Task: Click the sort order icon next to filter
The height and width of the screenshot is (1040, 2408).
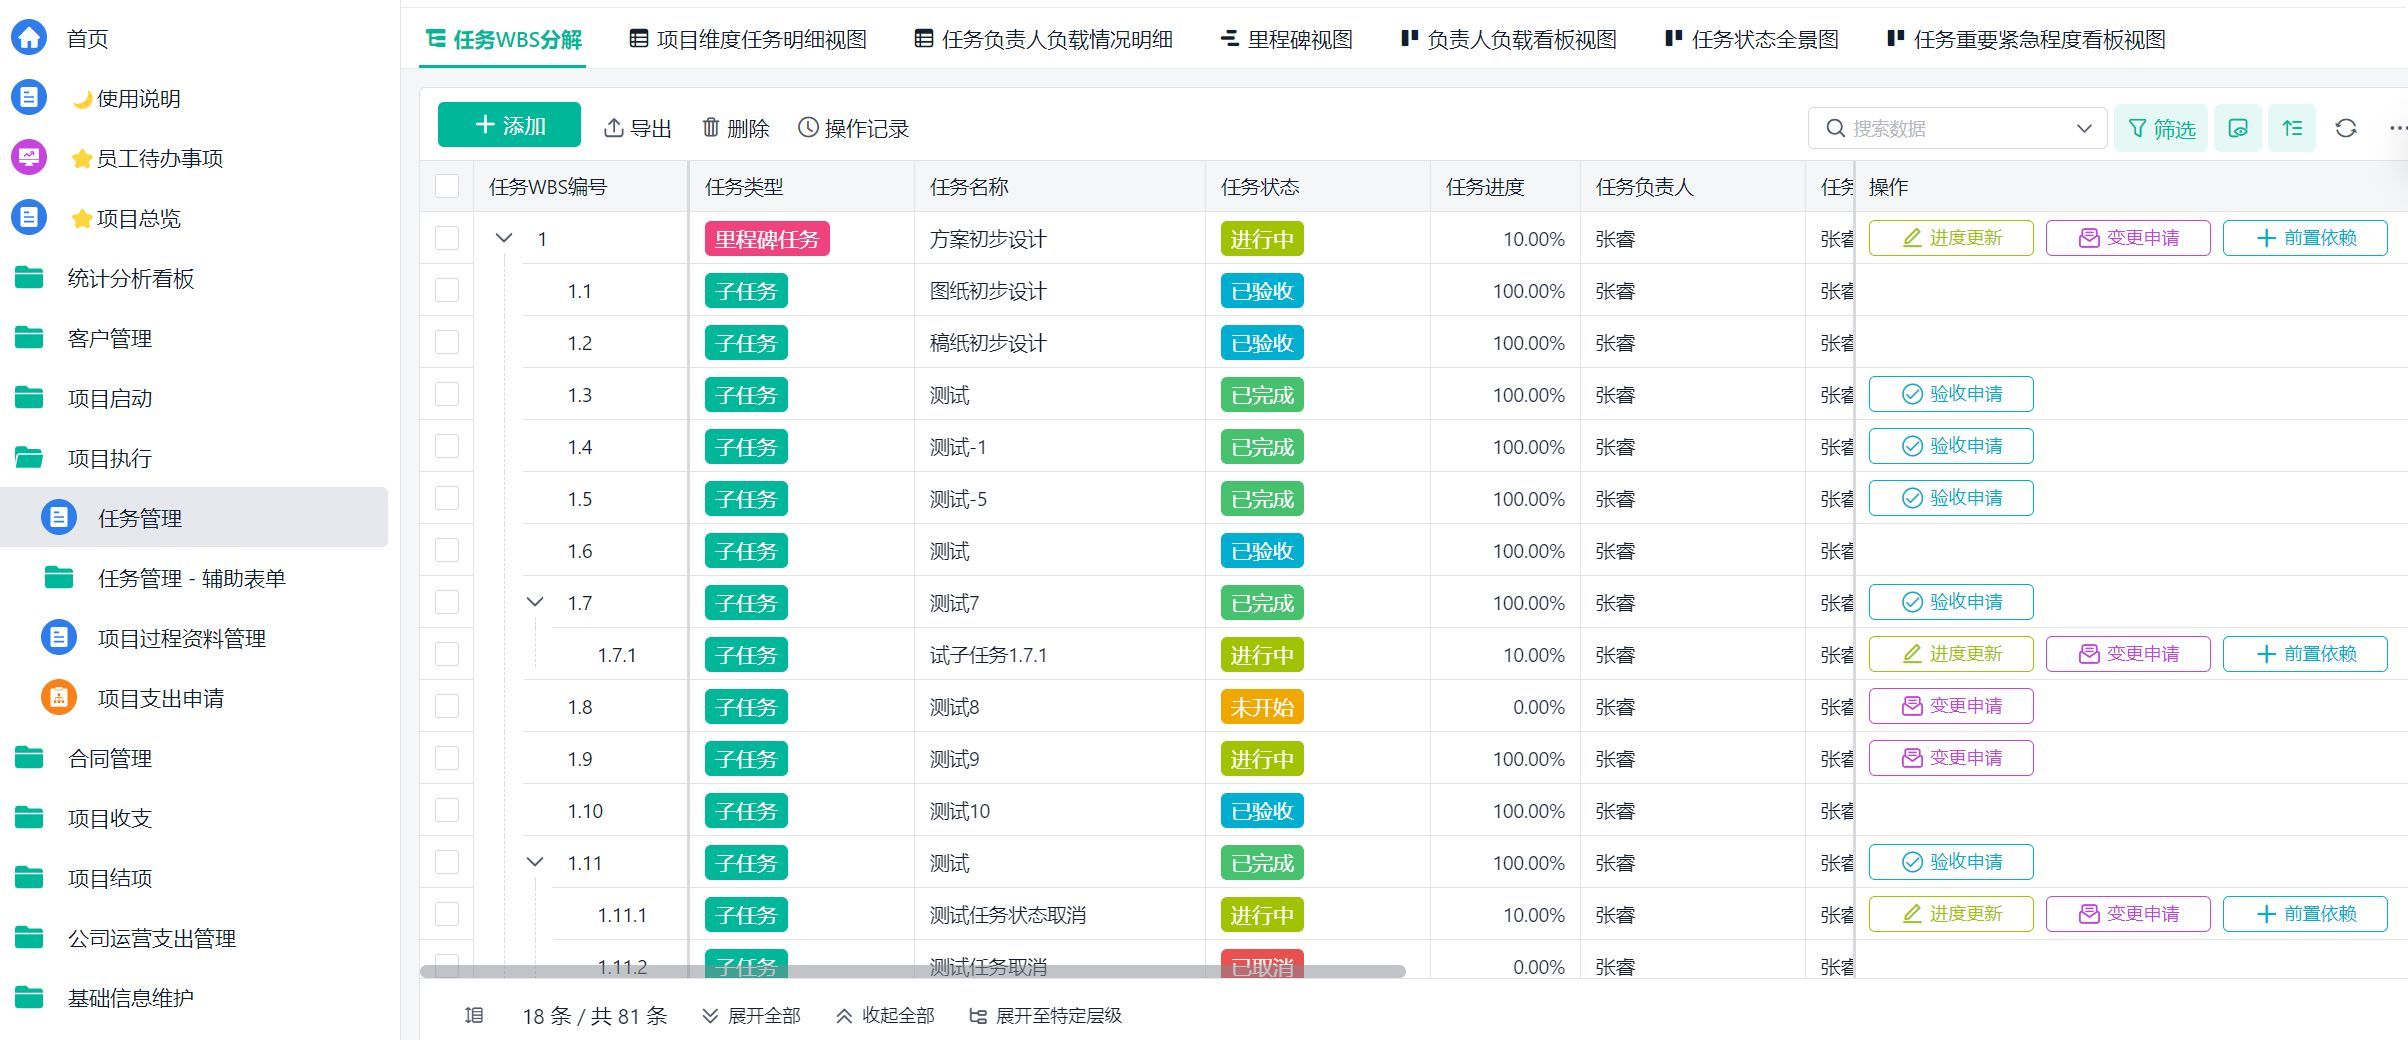Action: 2292,128
